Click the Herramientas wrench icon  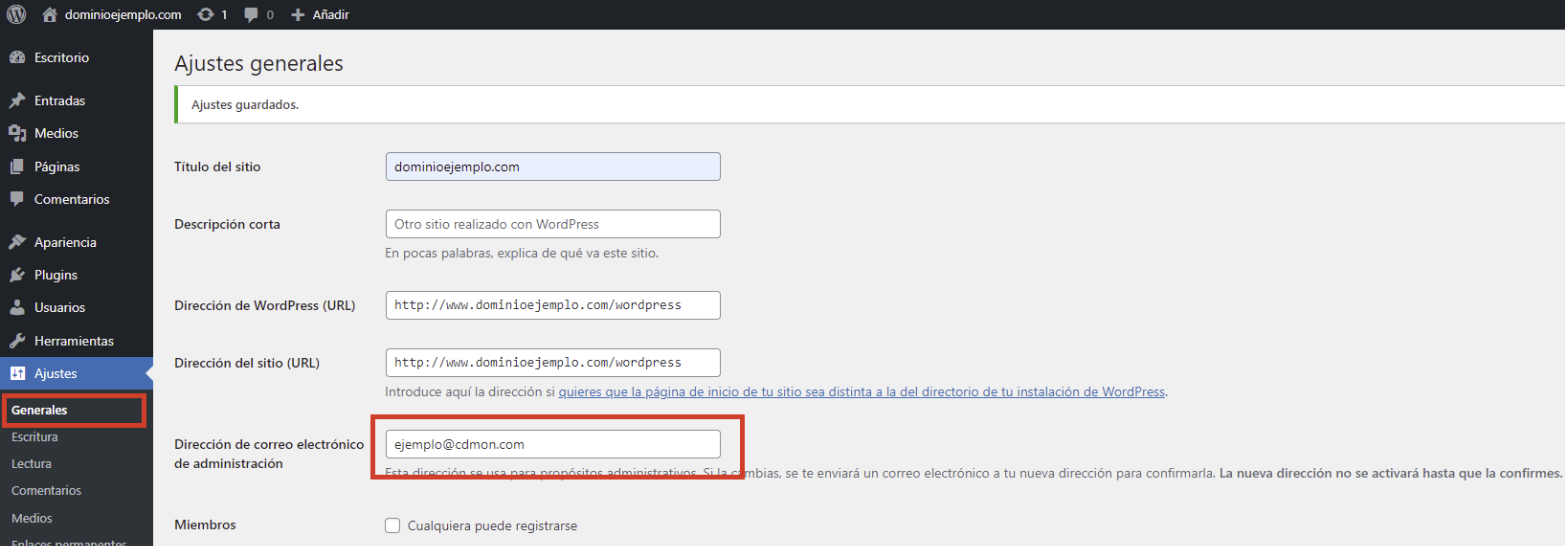17,341
